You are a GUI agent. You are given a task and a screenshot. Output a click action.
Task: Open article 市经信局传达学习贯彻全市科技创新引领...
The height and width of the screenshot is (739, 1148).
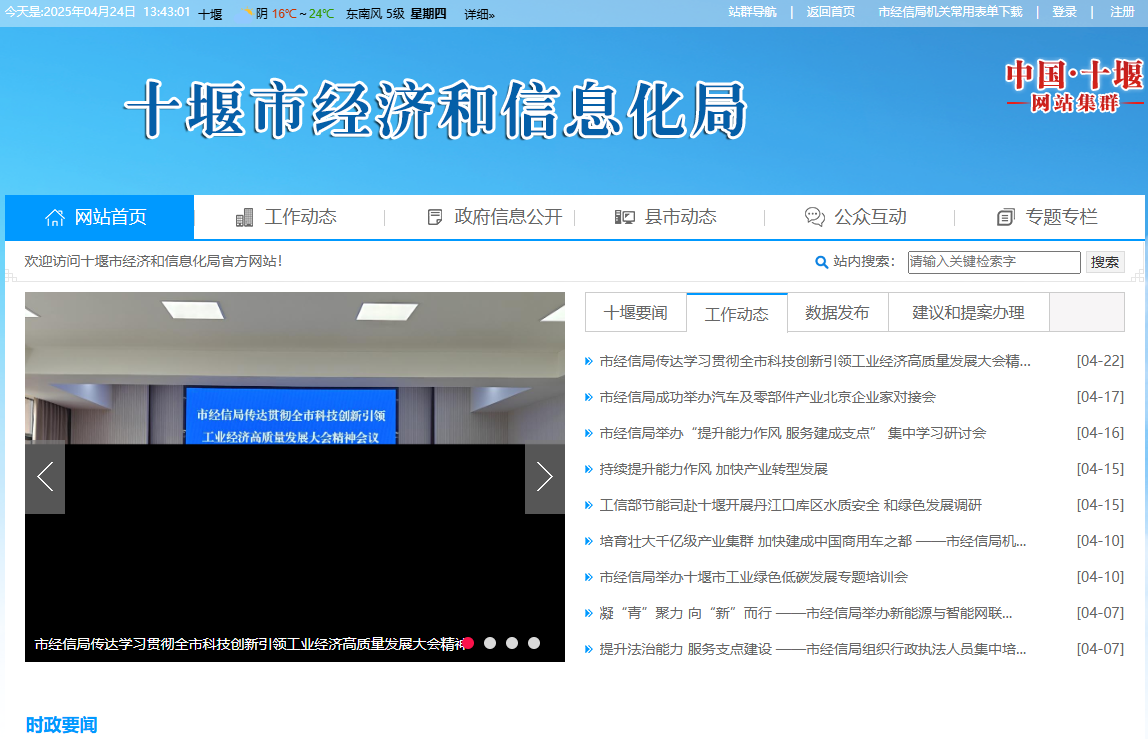(x=815, y=361)
